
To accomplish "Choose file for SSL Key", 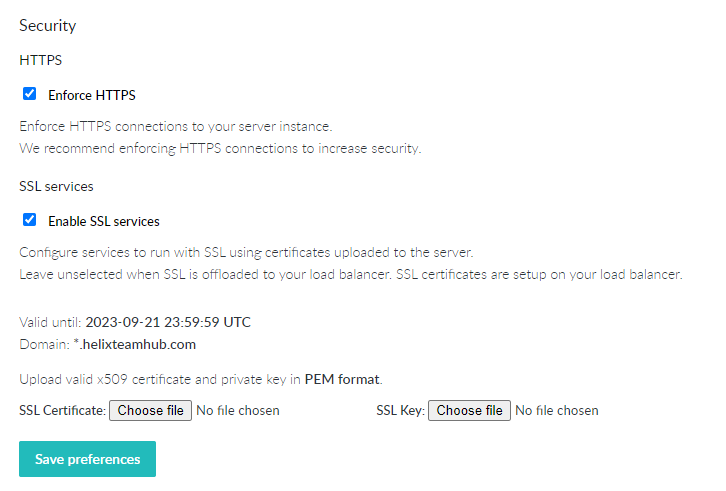I will (x=469, y=410).
